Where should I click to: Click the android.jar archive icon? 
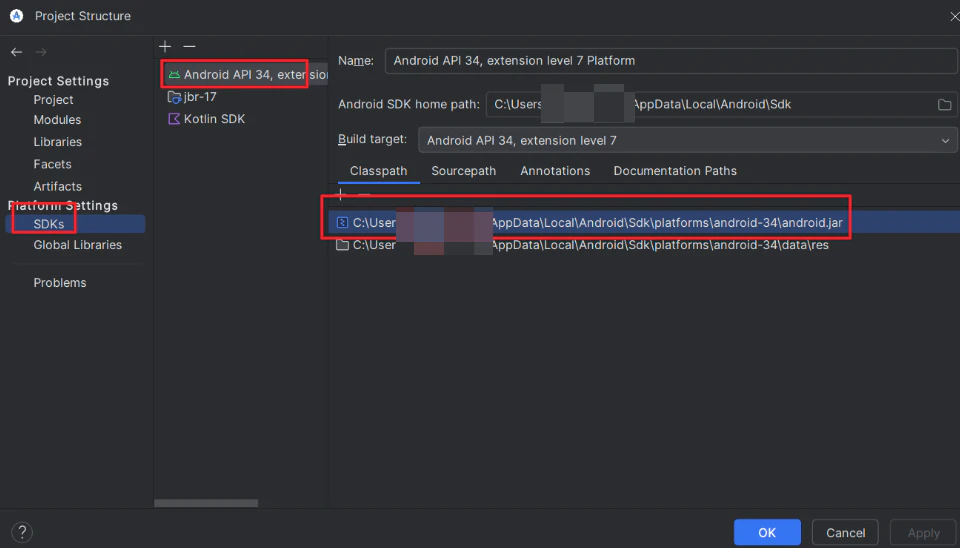[x=342, y=222]
